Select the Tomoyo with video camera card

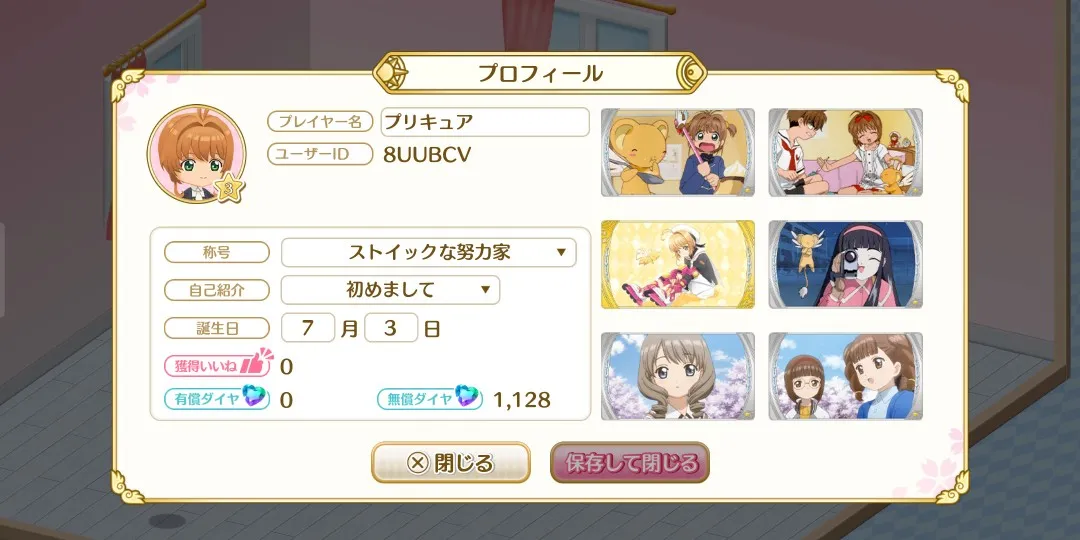tap(846, 264)
